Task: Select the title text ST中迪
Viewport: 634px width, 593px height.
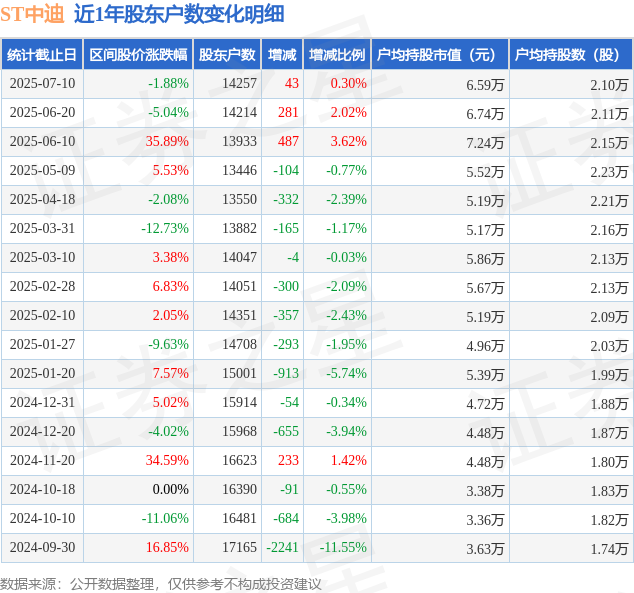Action: pyautogui.click(x=32, y=14)
